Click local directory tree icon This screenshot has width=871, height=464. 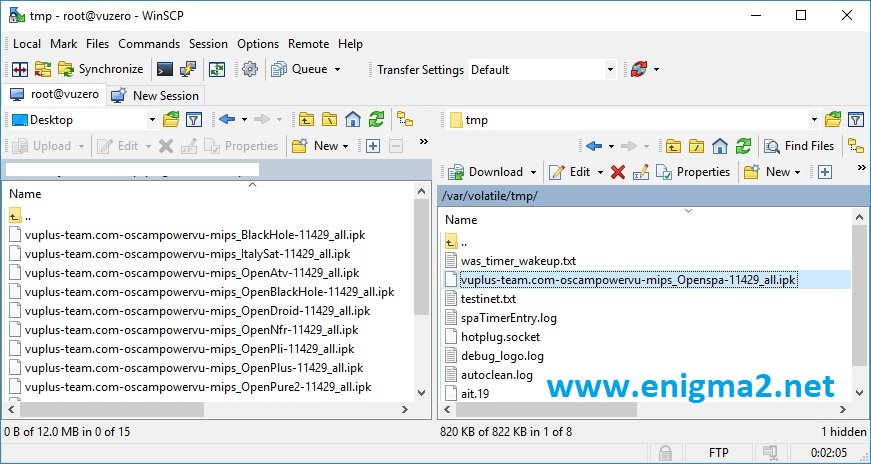point(405,119)
